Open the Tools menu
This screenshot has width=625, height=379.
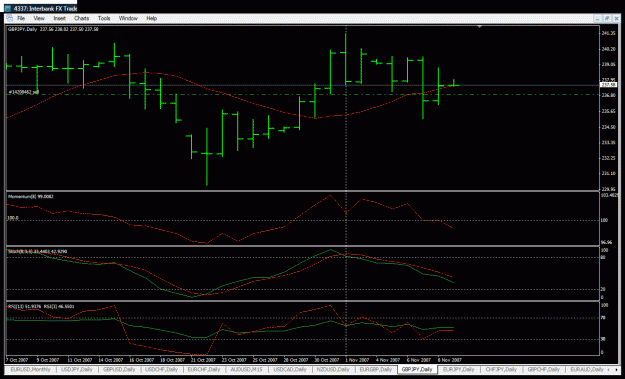(x=104, y=18)
